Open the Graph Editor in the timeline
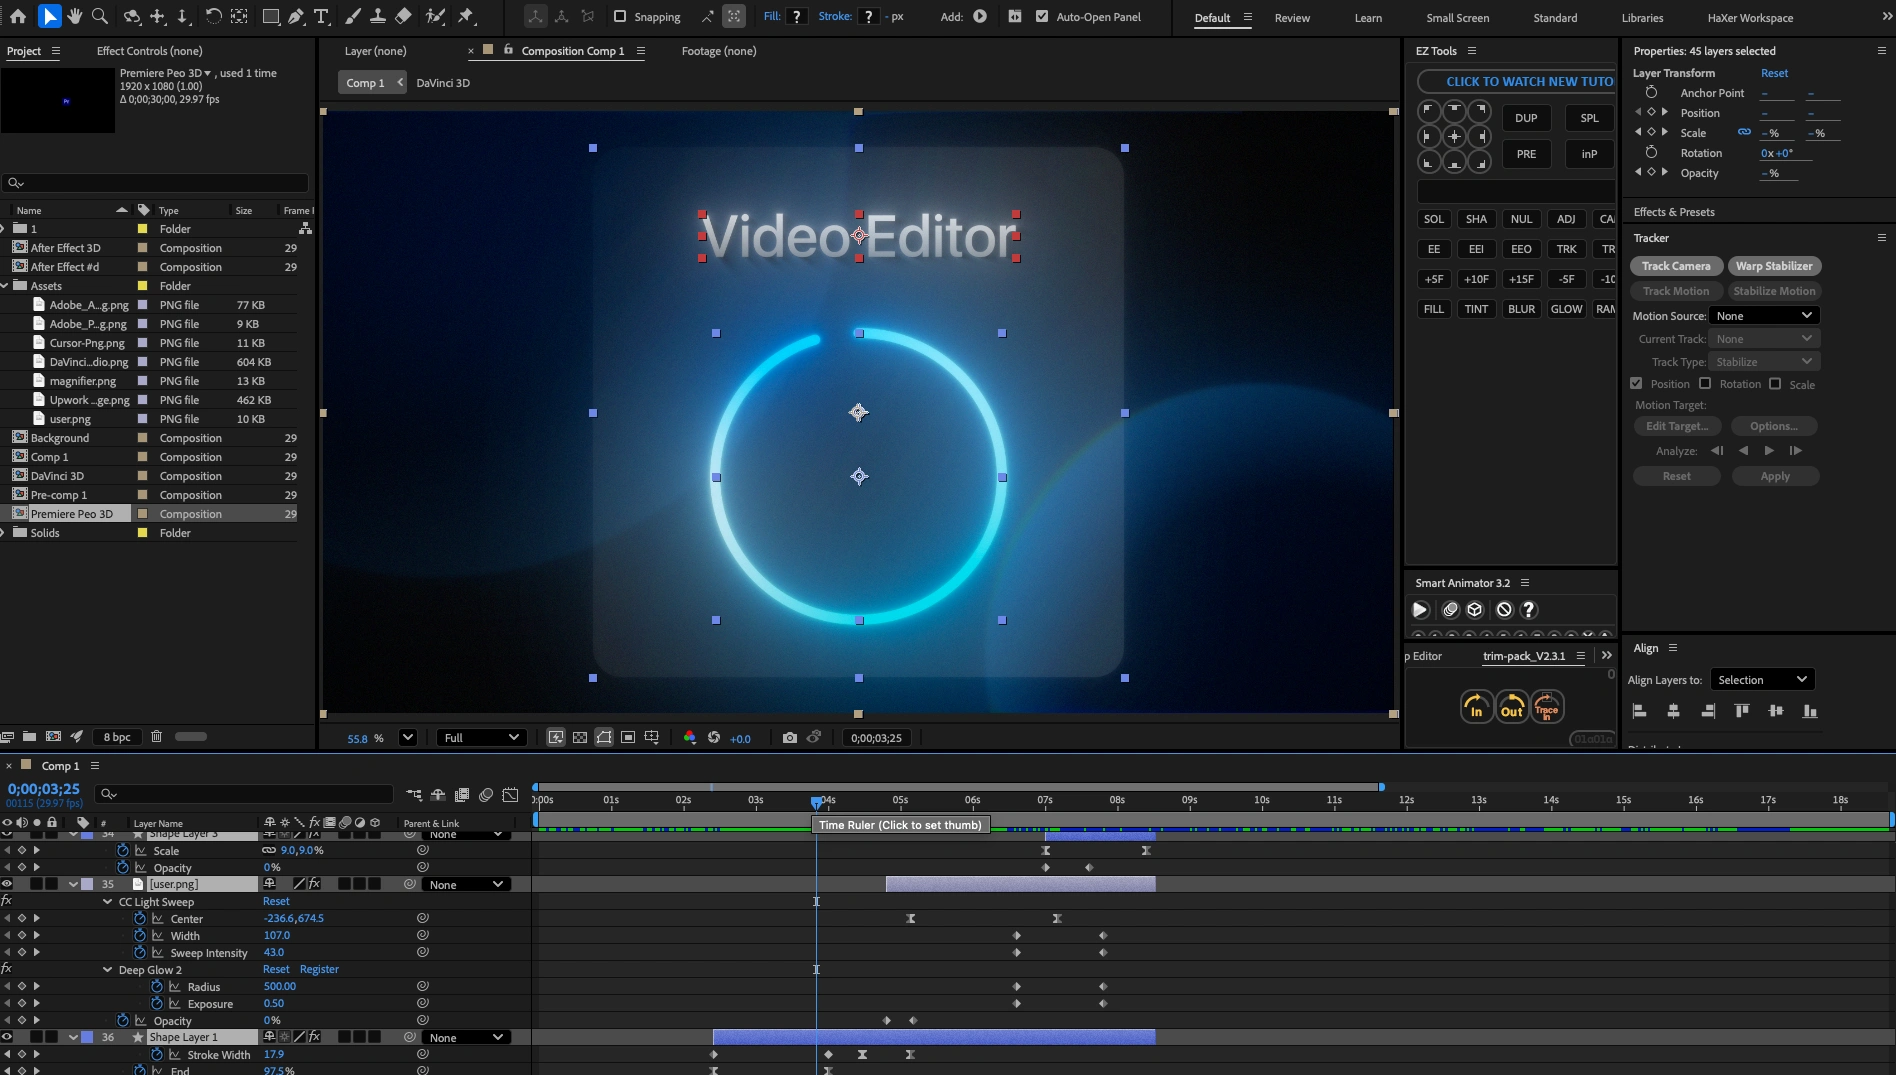Viewport: 1896px width, 1075px height. pos(510,794)
